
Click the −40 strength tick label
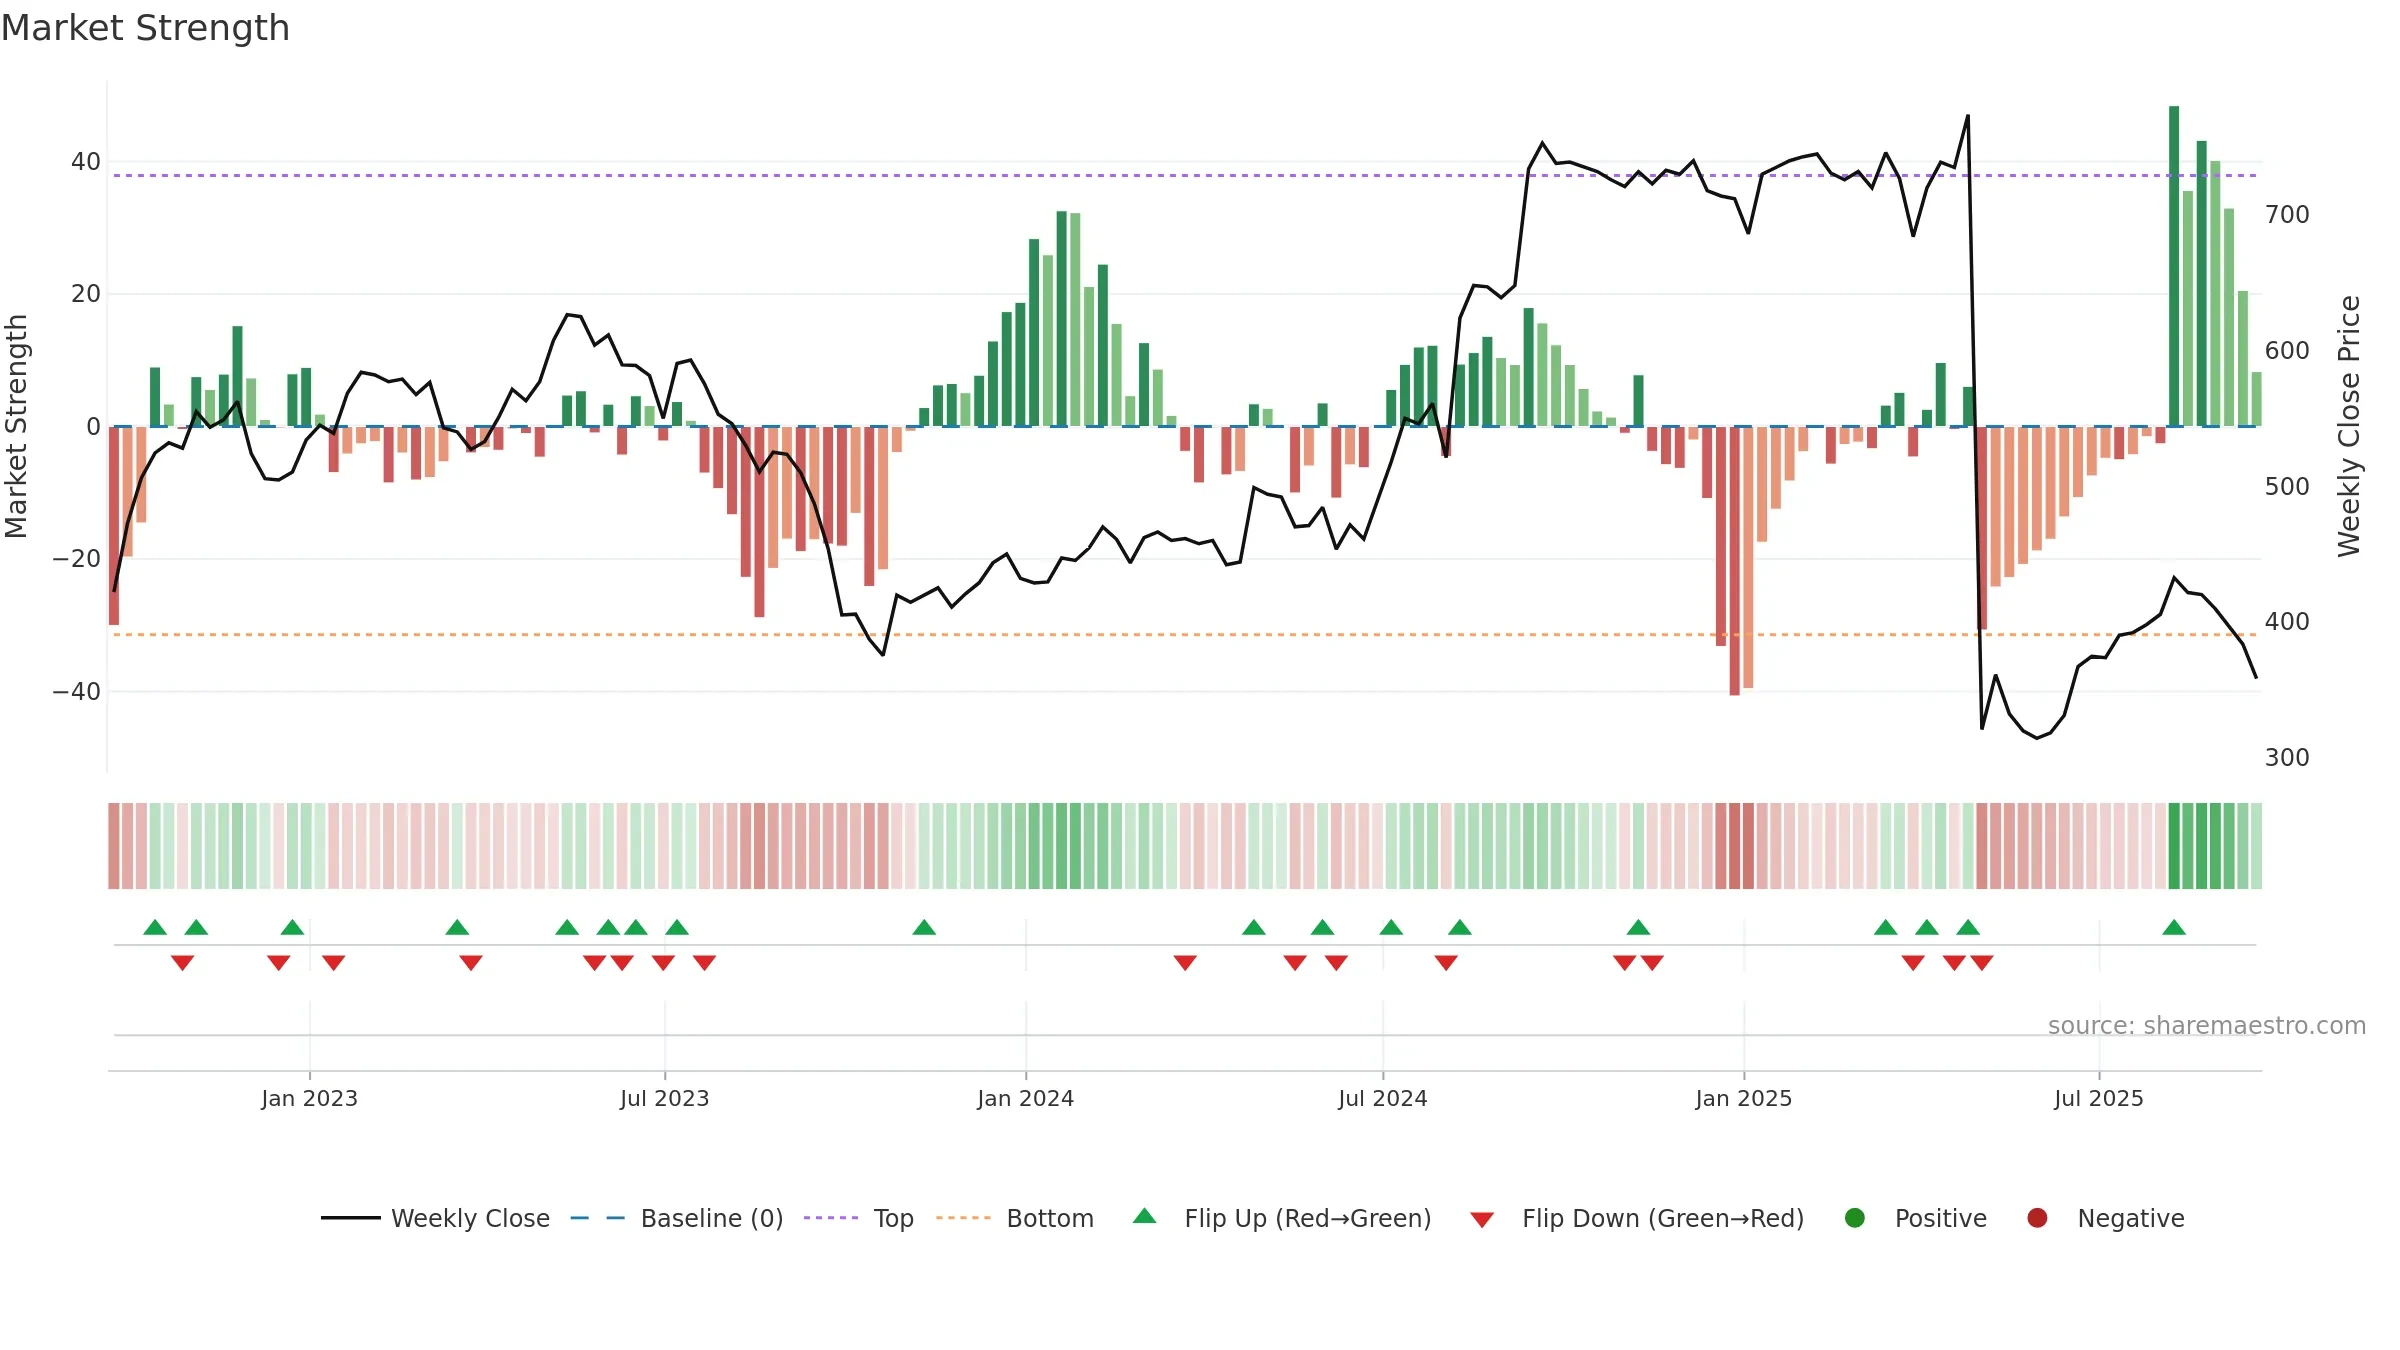77,692
